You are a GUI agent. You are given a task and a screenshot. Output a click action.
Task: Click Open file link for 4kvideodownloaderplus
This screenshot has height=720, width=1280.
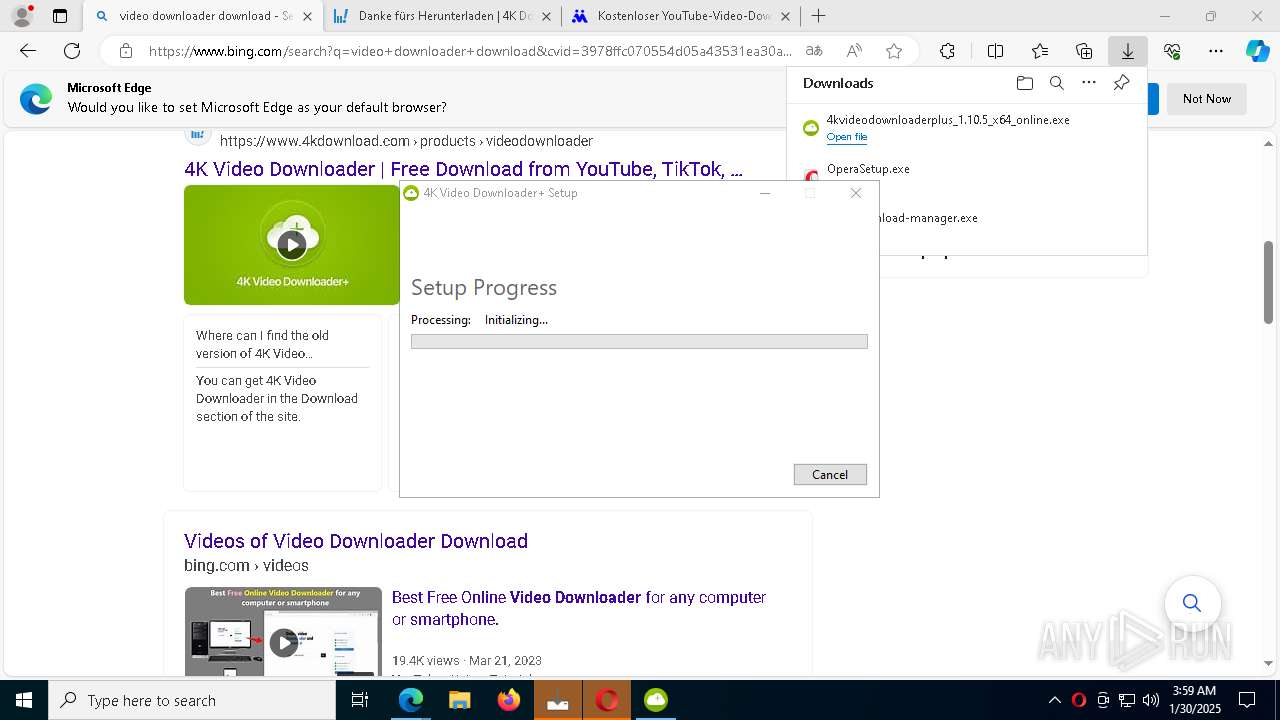(x=847, y=137)
